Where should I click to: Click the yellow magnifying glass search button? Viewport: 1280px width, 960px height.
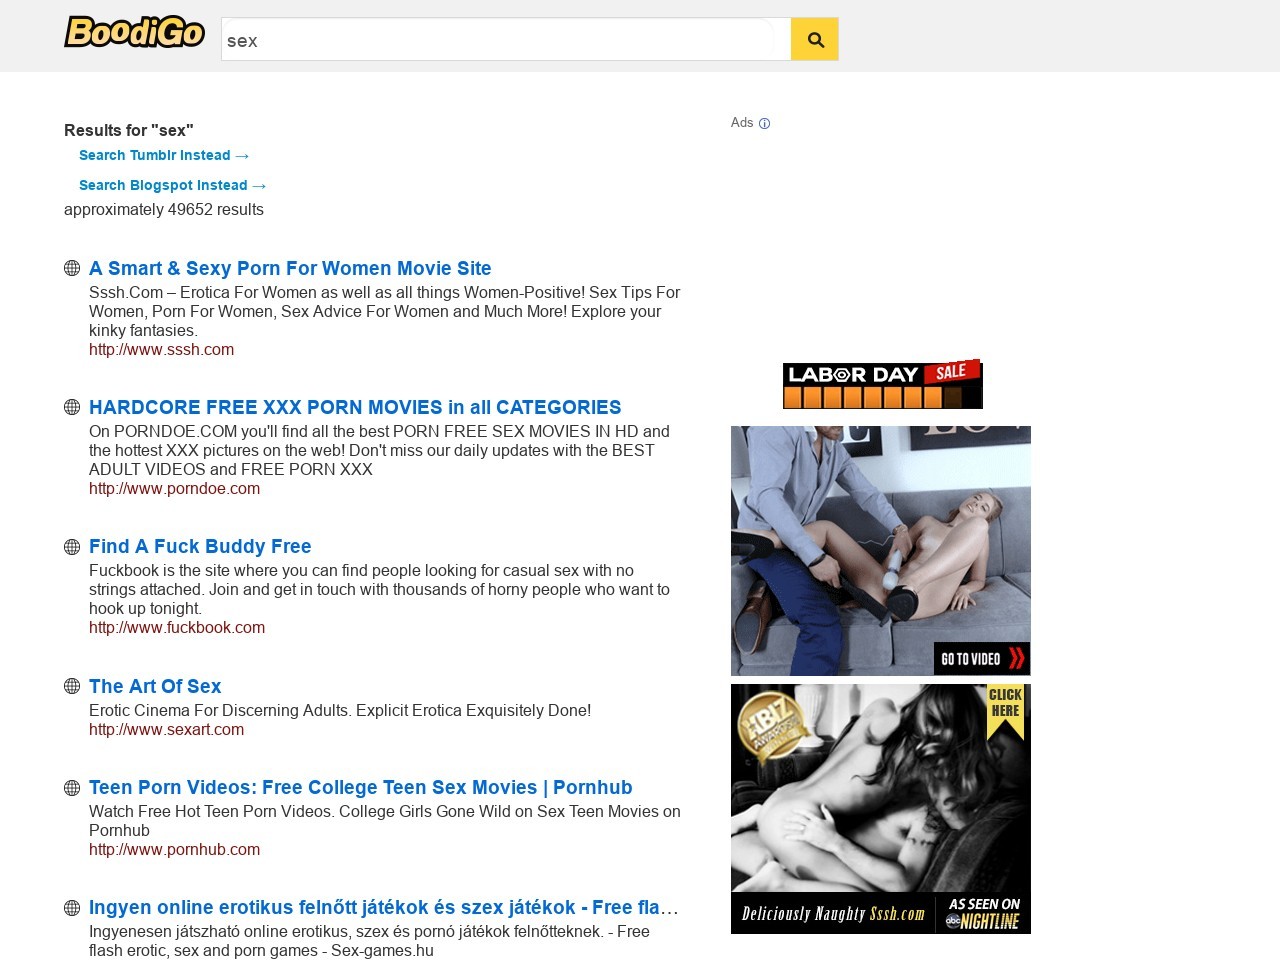(x=815, y=39)
